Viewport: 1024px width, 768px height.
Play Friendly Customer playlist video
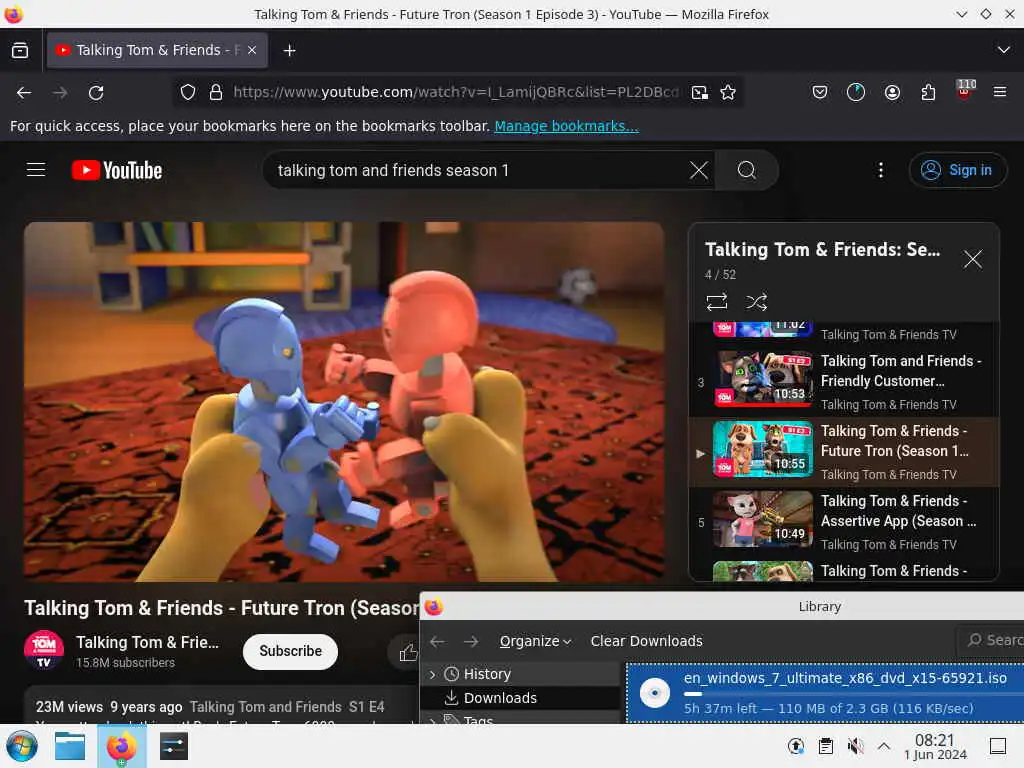(844, 382)
